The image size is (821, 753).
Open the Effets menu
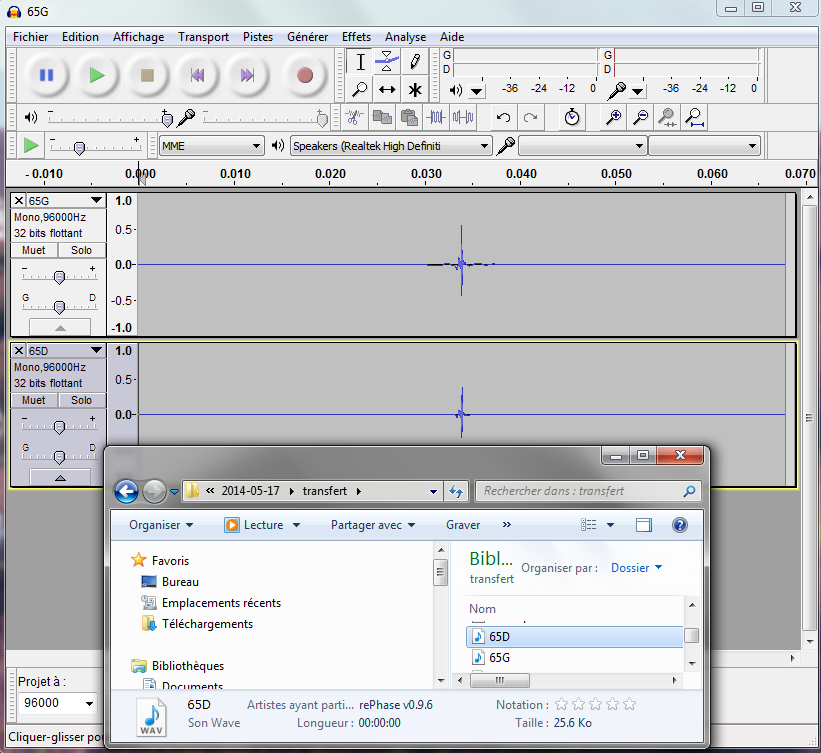click(356, 37)
